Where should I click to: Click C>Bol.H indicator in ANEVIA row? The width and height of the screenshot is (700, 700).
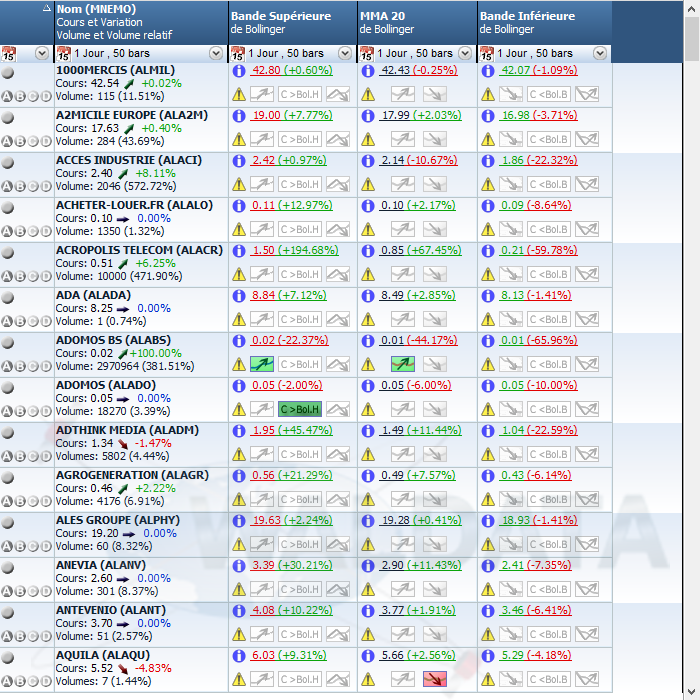coord(300,589)
